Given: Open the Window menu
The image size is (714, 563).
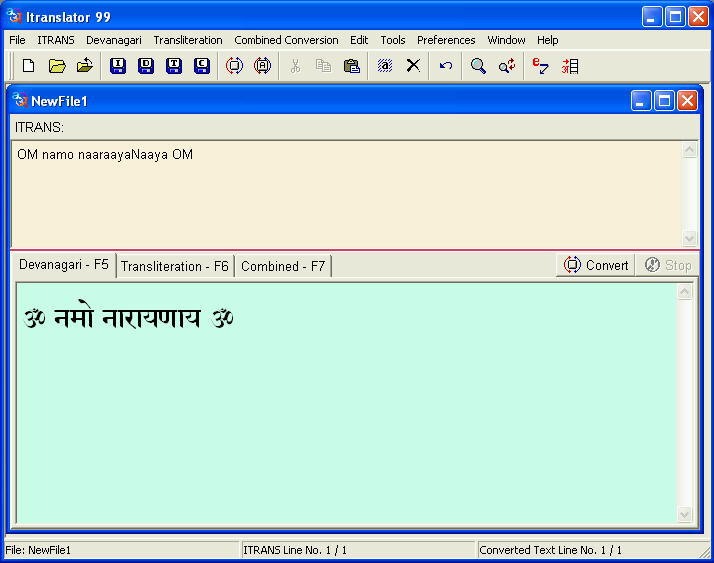Looking at the screenshot, I should [506, 40].
